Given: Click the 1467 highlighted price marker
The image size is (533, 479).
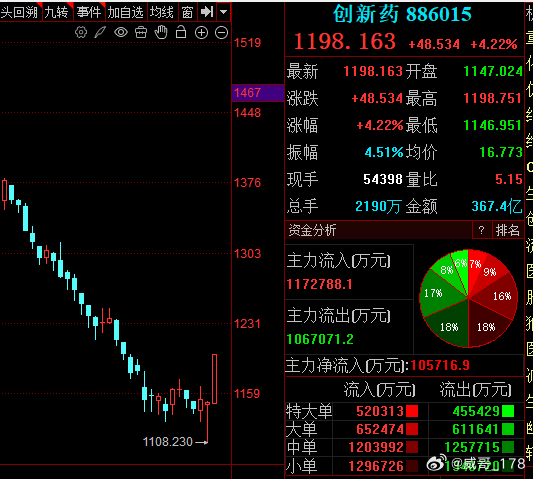Looking at the screenshot, I should pyautogui.click(x=258, y=93).
